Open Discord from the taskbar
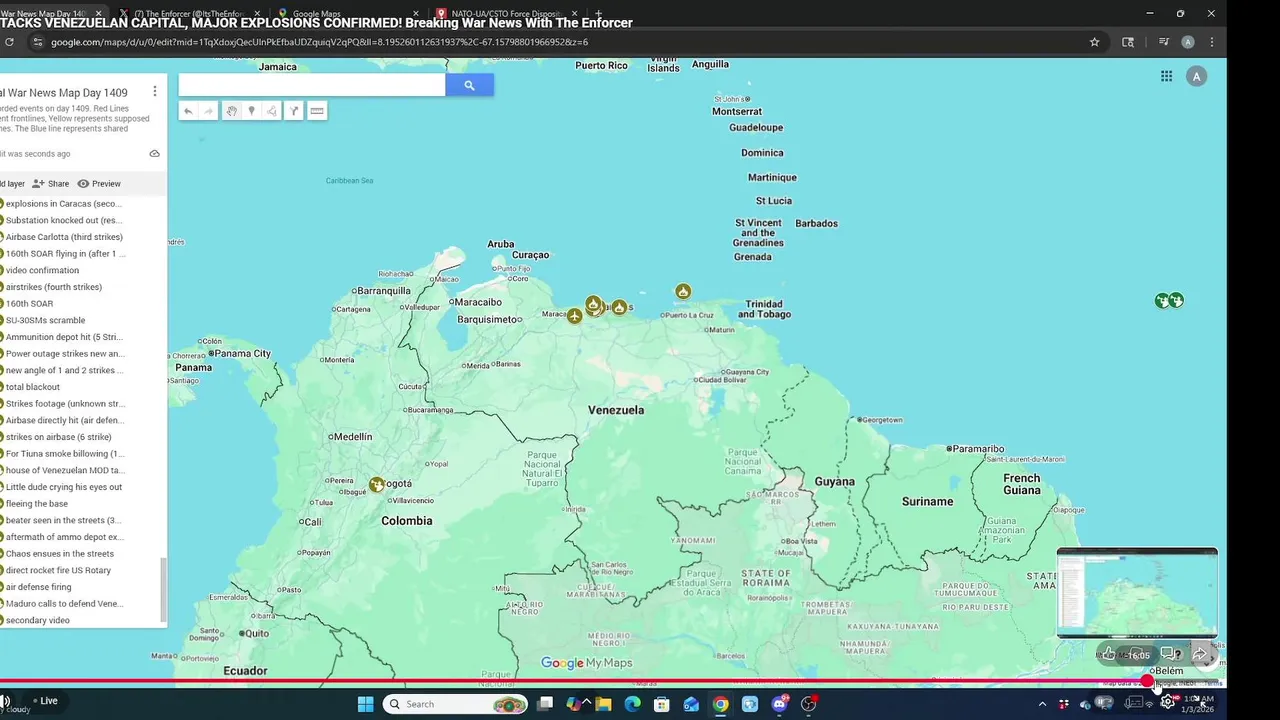The width and height of the screenshot is (1280, 720). [x=780, y=704]
